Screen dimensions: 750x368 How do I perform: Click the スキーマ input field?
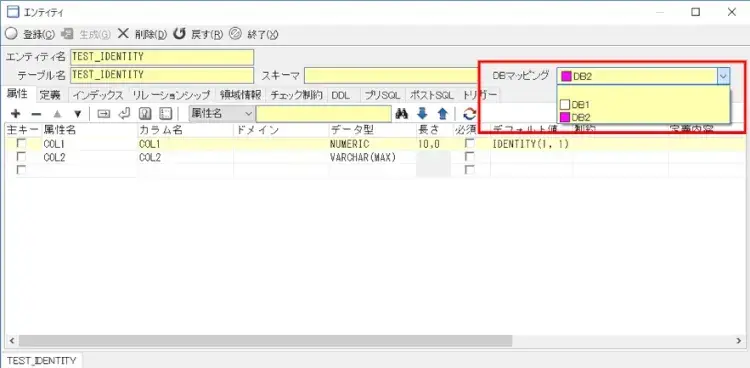391,75
